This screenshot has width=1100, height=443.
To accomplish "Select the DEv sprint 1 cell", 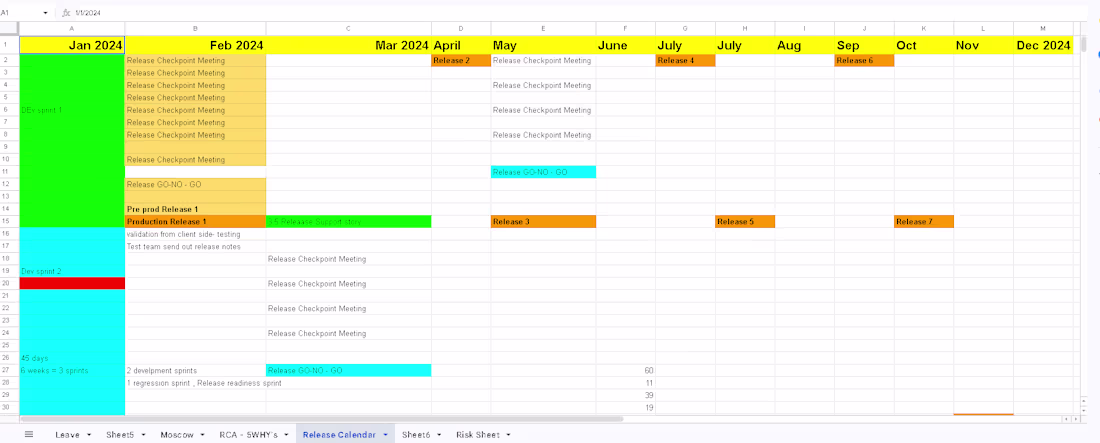I will pyautogui.click(x=72, y=110).
